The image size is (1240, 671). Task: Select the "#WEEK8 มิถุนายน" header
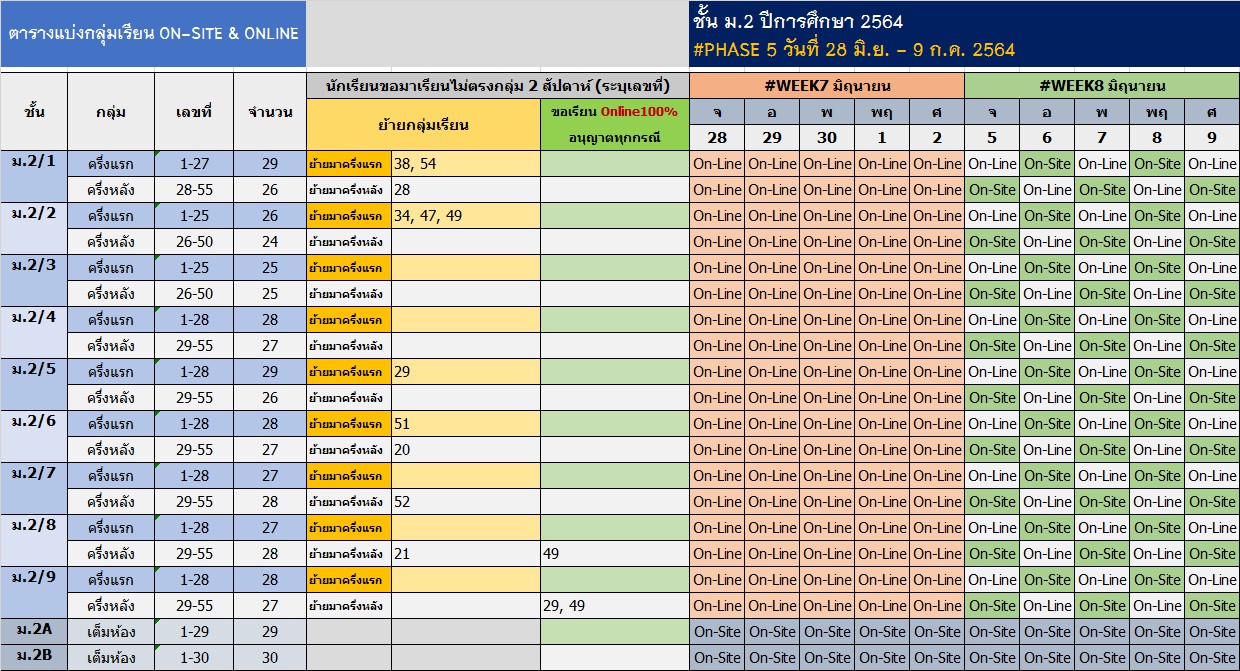(x=1102, y=86)
